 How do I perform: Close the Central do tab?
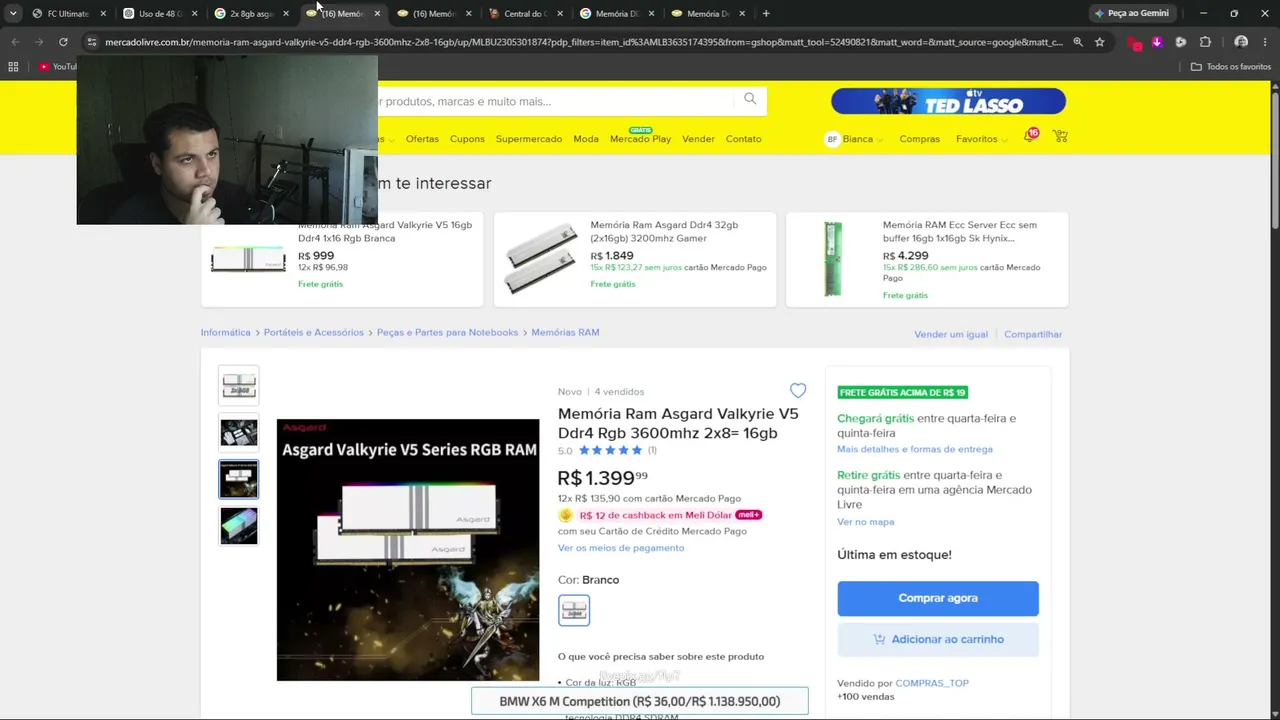coord(559,14)
